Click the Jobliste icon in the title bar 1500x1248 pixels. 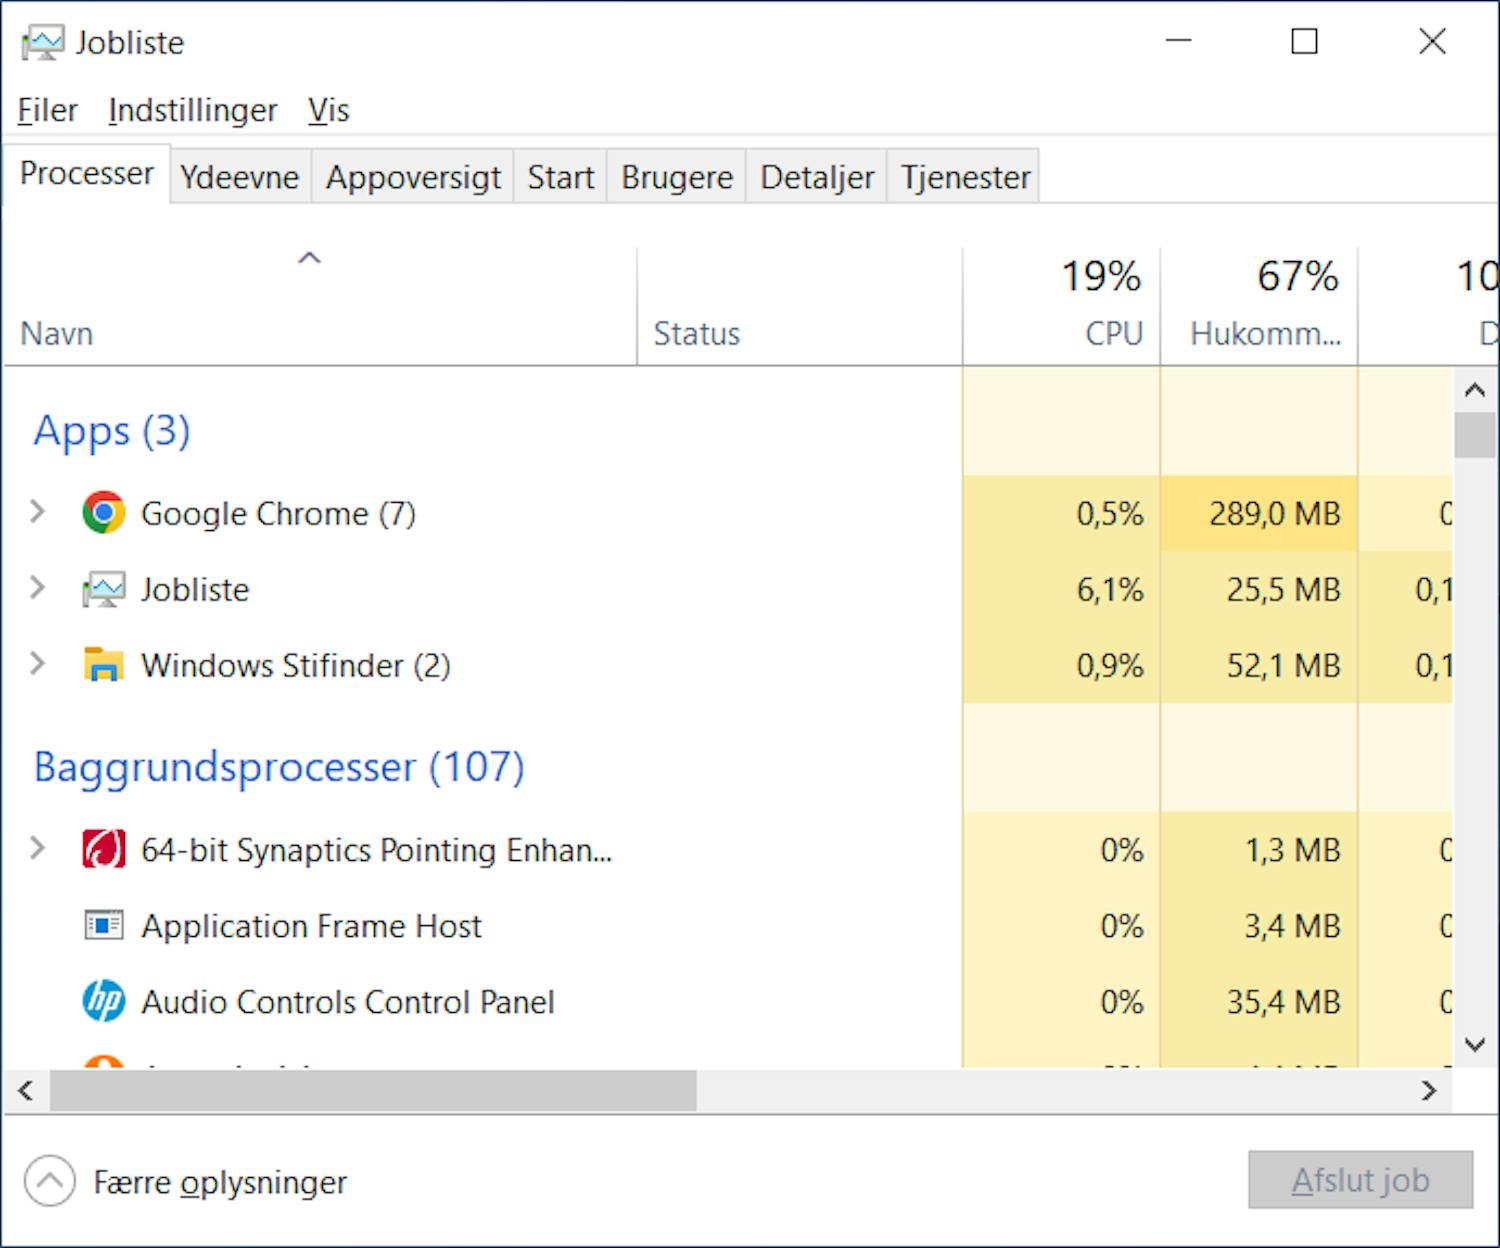[44, 42]
